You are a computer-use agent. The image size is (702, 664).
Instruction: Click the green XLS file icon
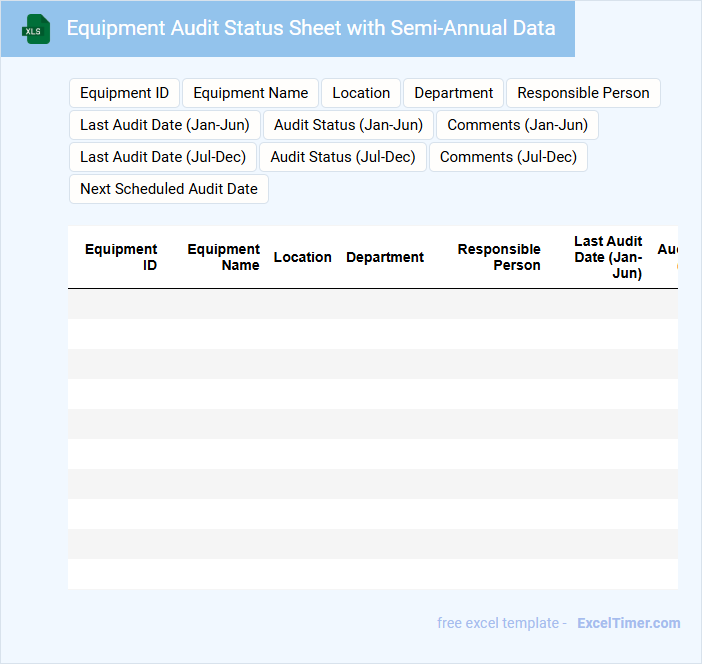click(36, 29)
